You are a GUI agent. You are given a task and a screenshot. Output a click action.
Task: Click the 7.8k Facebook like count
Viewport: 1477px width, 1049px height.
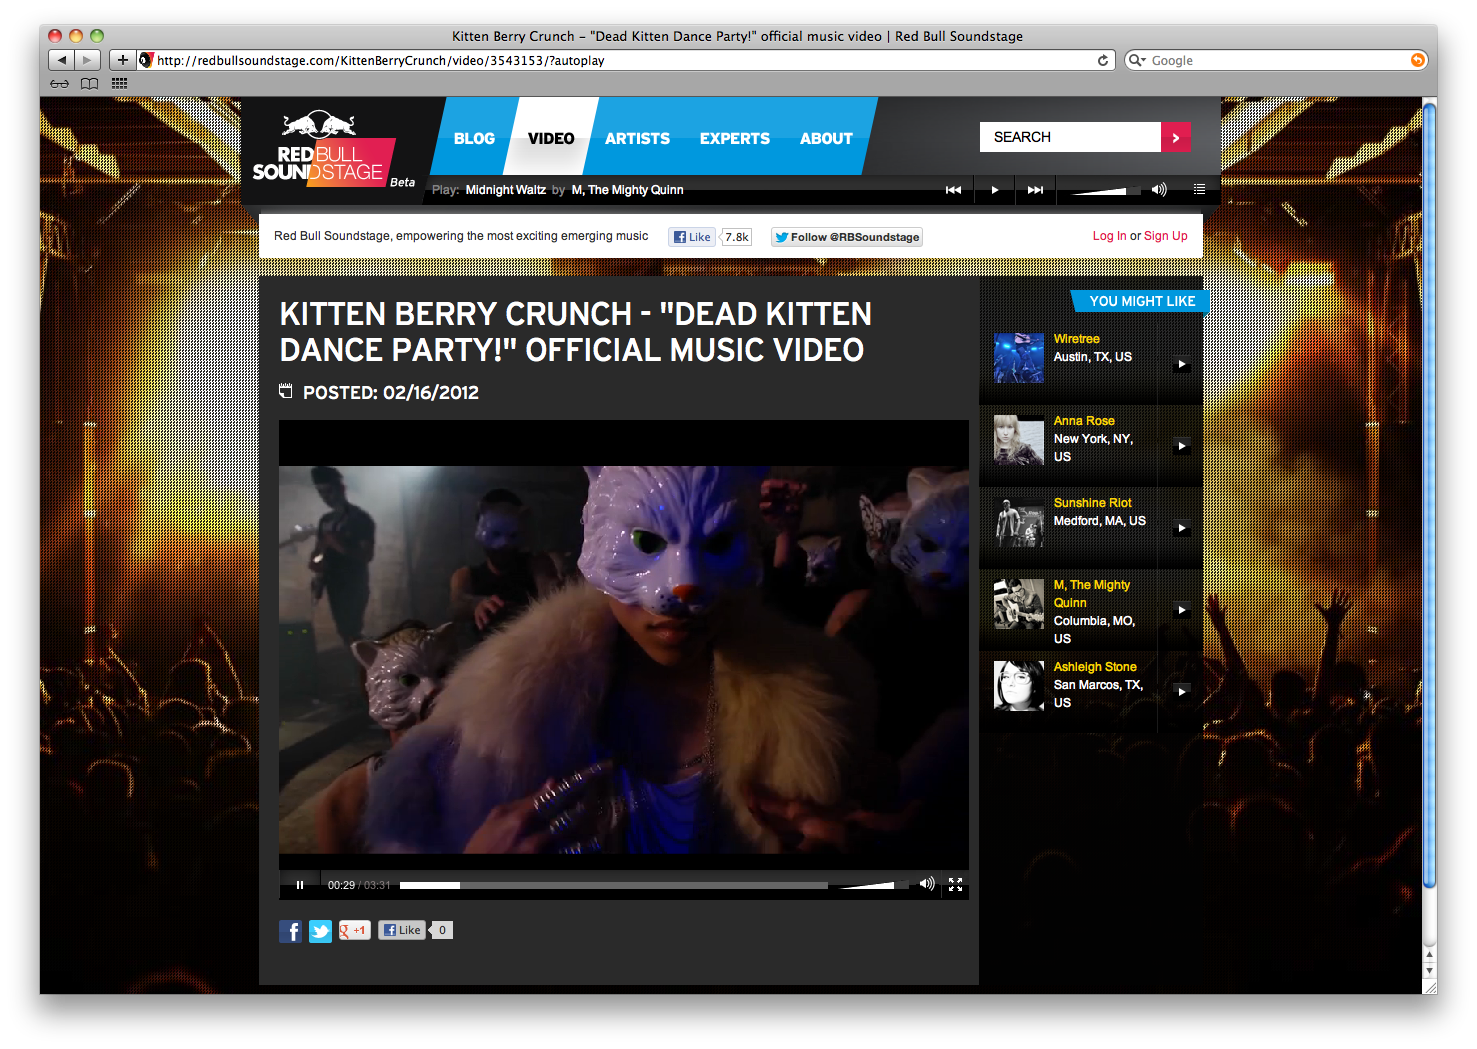[736, 237]
